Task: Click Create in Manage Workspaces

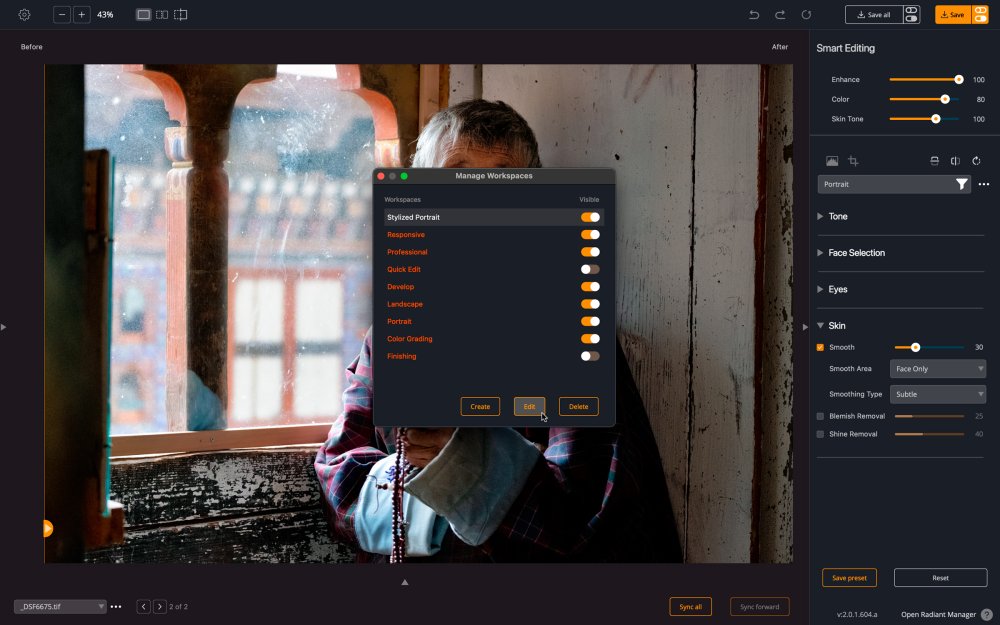Action: click(480, 406)
